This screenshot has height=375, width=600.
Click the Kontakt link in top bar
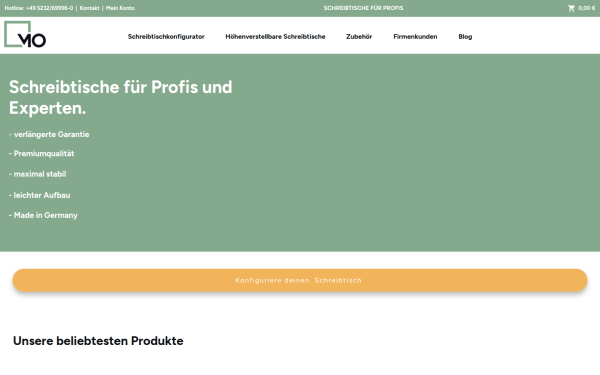(x=90, y=8)
